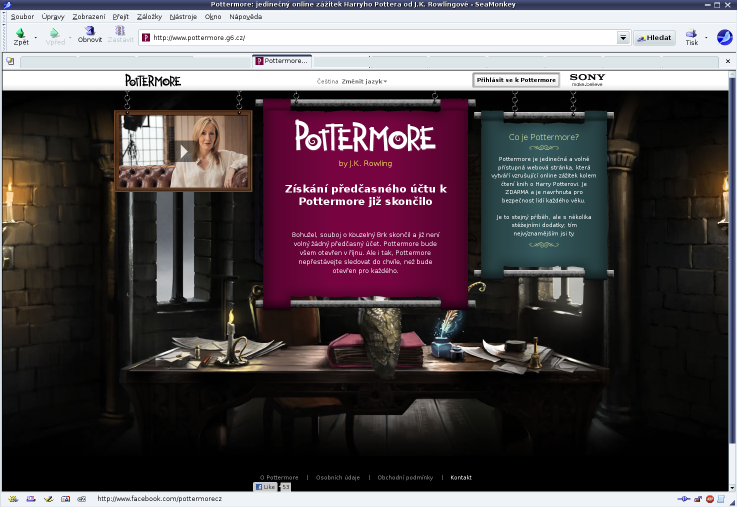This screenshot has height=507, width=737.
Task: Go back with the Zpět button
Action: [21, 36]
